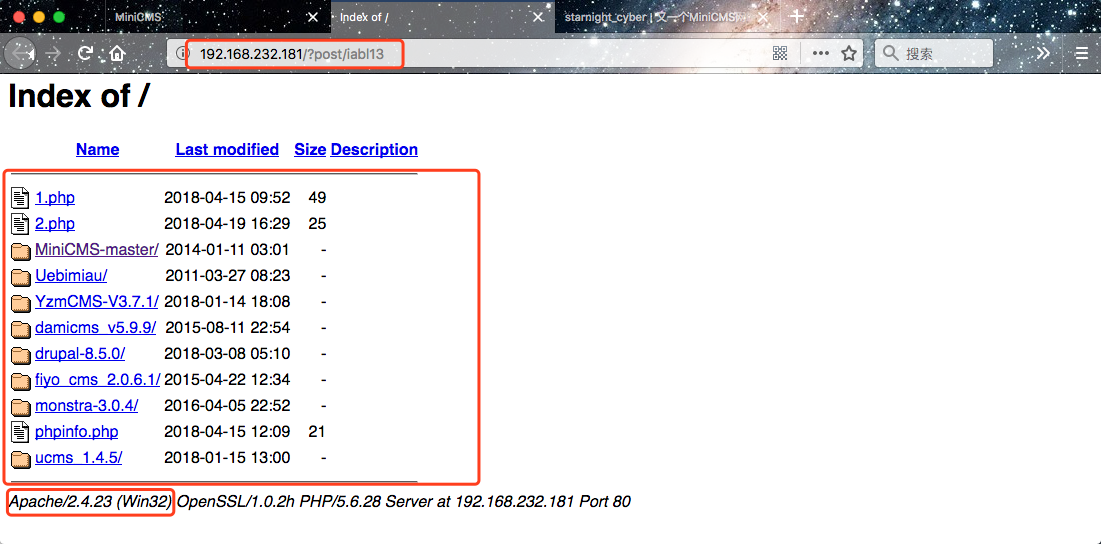Click the folder icon beside monstra-3.0.4/
This screenshot has height=544, width=1101.
tap(21, 406)
